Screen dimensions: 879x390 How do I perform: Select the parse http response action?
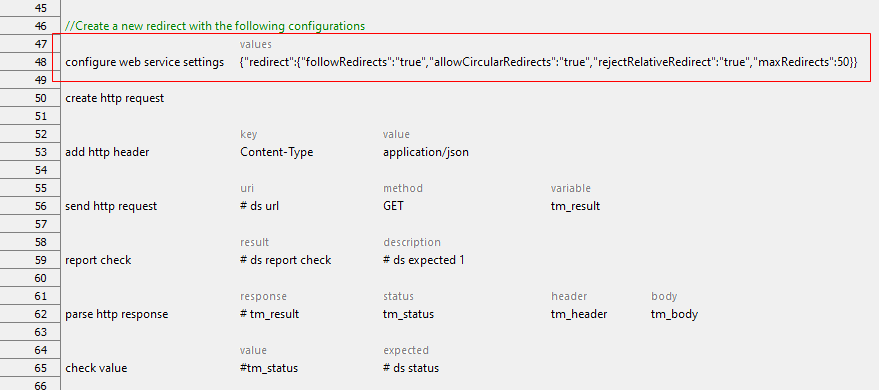coord(117,314)
